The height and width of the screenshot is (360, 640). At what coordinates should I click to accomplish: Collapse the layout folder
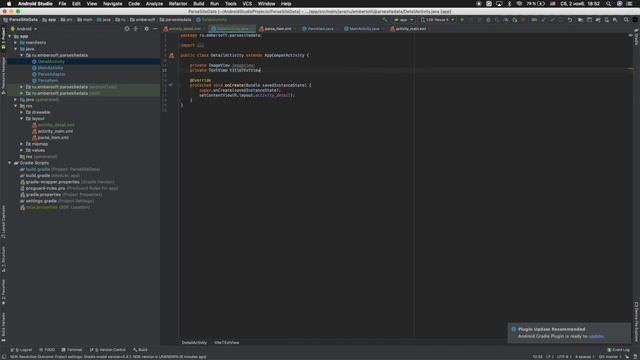point(22,118)
